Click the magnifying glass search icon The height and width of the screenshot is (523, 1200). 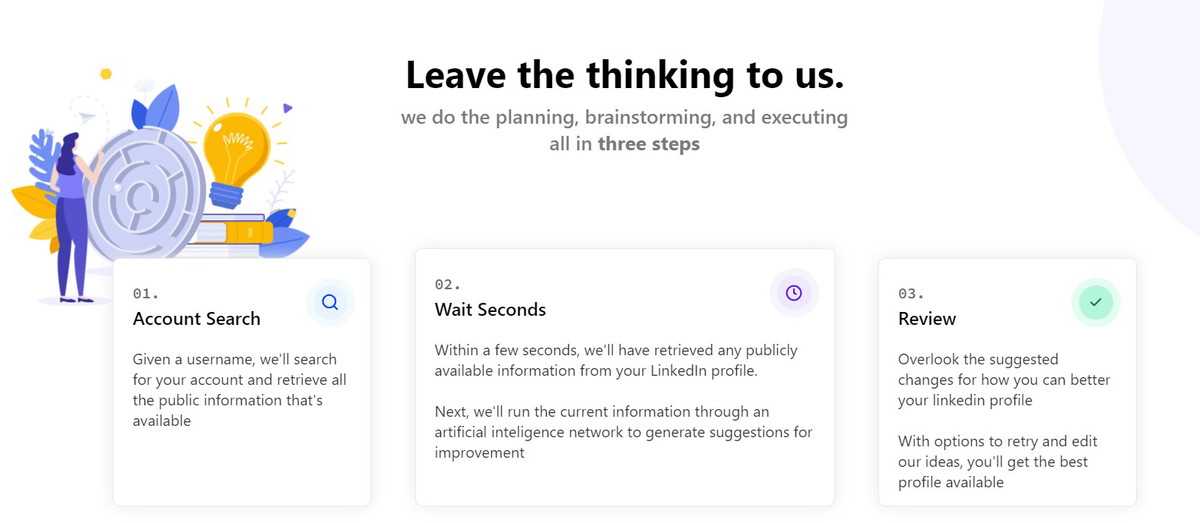point(330,302)
